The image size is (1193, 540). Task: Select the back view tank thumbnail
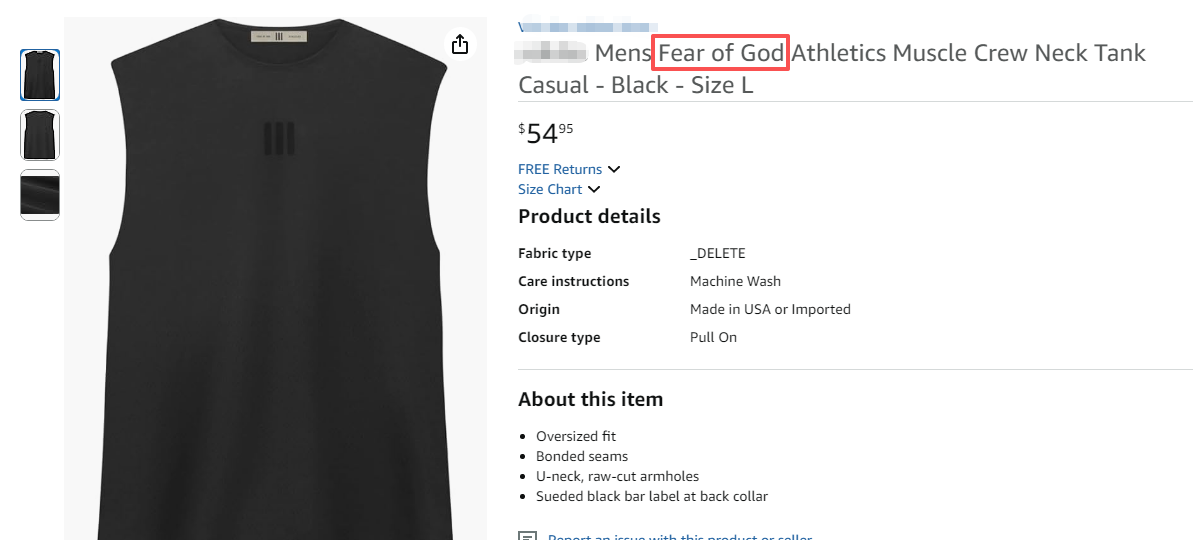click(x=40, y=135)
